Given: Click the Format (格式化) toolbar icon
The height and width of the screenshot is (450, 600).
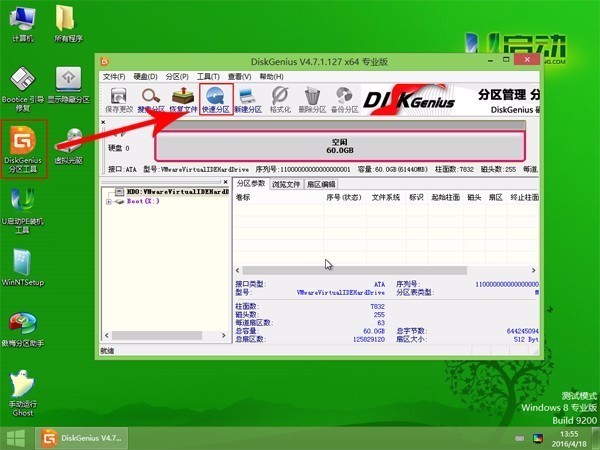Looking at the screenshot, I should click(280, 100).
